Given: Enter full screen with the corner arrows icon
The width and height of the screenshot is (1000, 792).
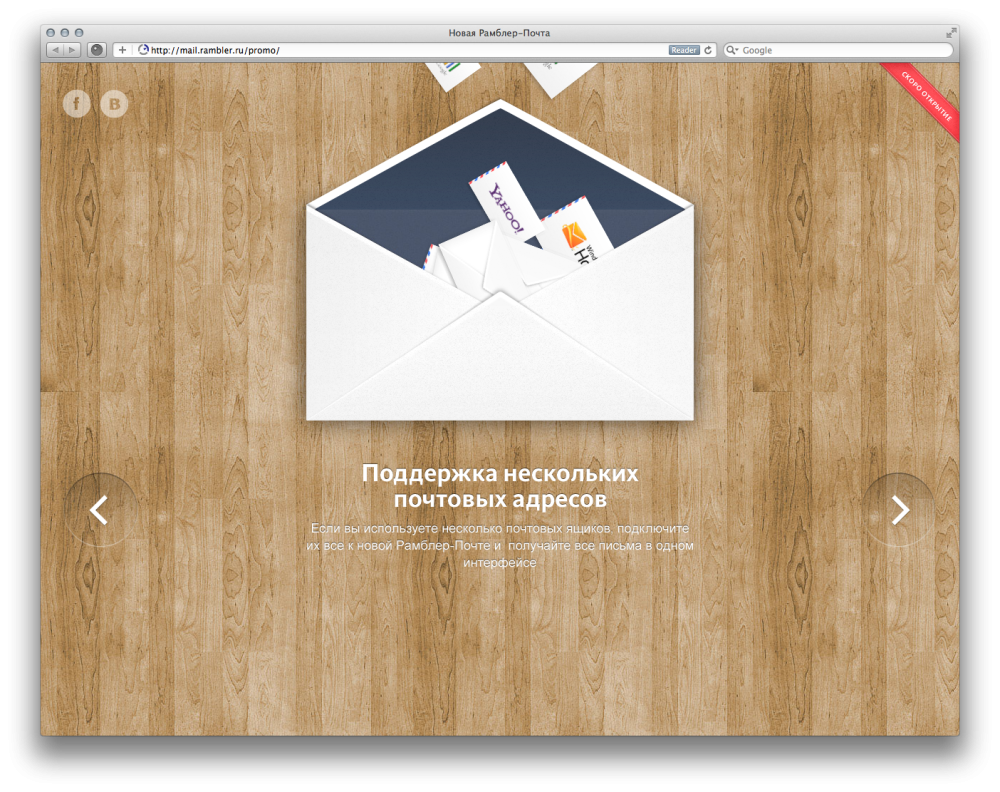Looking at the screenshot, I should coord(952,32).
